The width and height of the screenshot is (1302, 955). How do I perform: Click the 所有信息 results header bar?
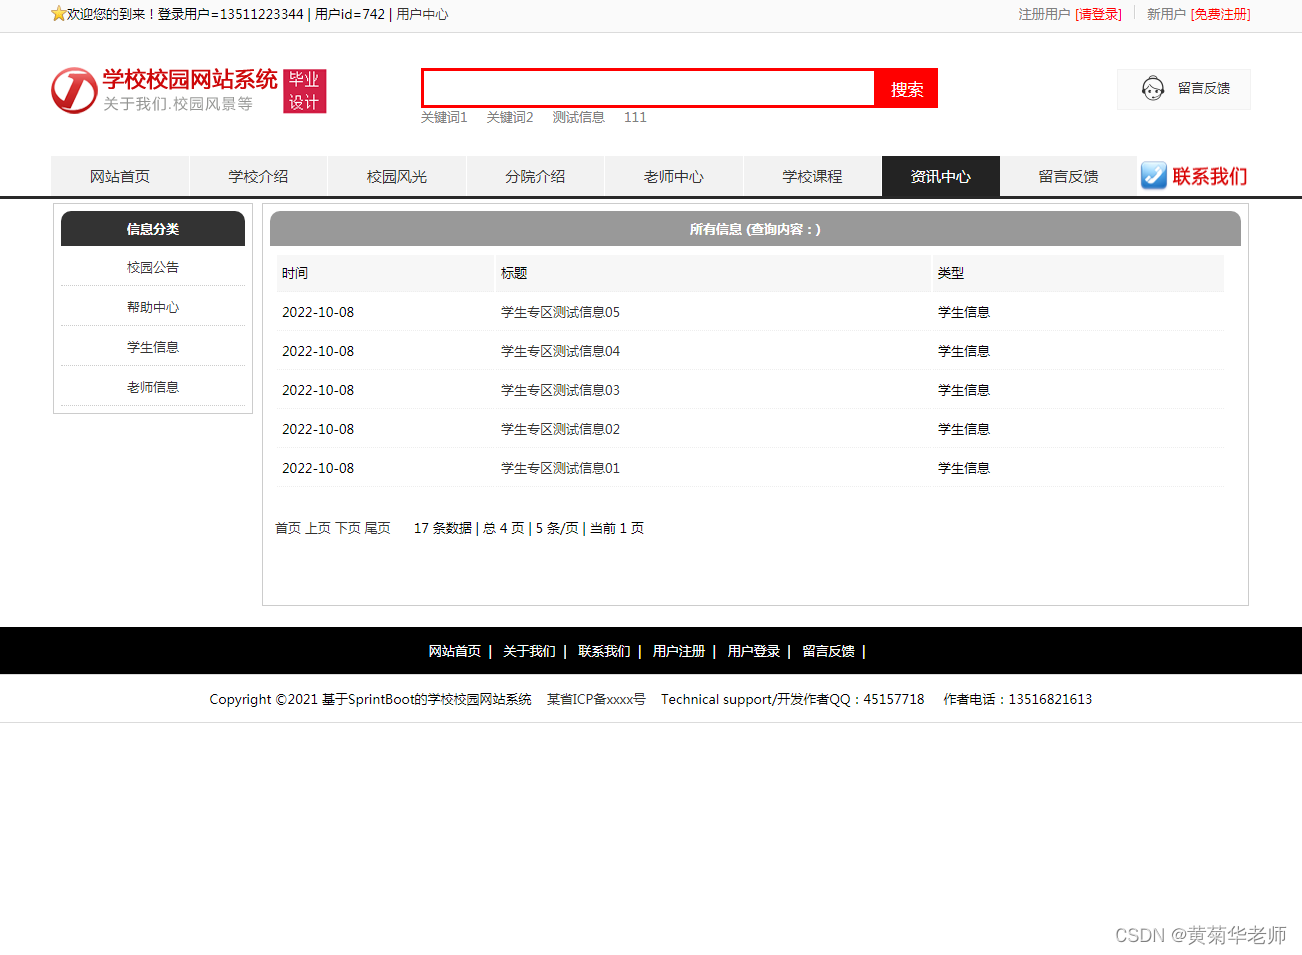pyautogui.click(x=755, y=229)
